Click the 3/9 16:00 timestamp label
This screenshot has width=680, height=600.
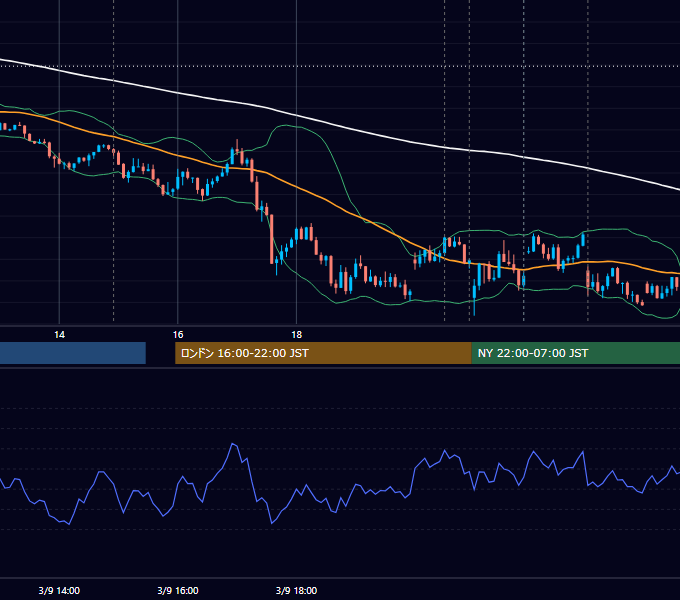[178, 590]
